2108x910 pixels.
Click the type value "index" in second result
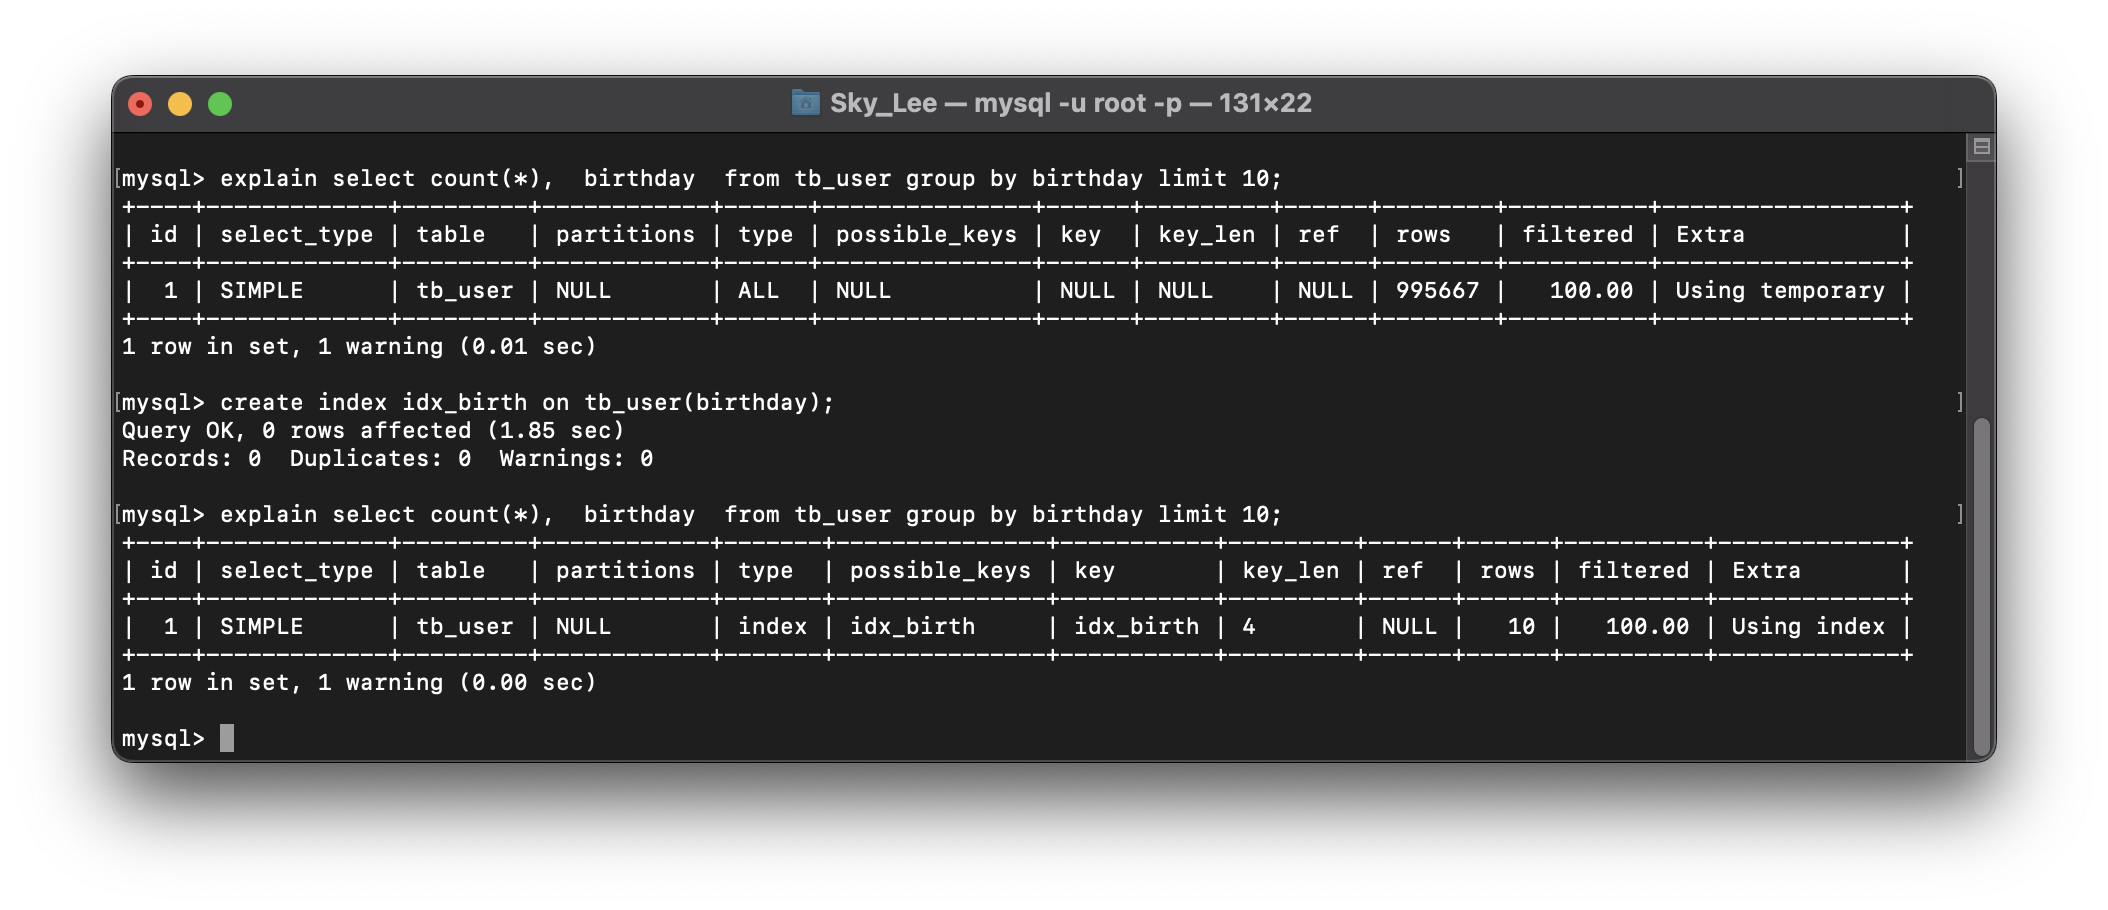point(772,627)
